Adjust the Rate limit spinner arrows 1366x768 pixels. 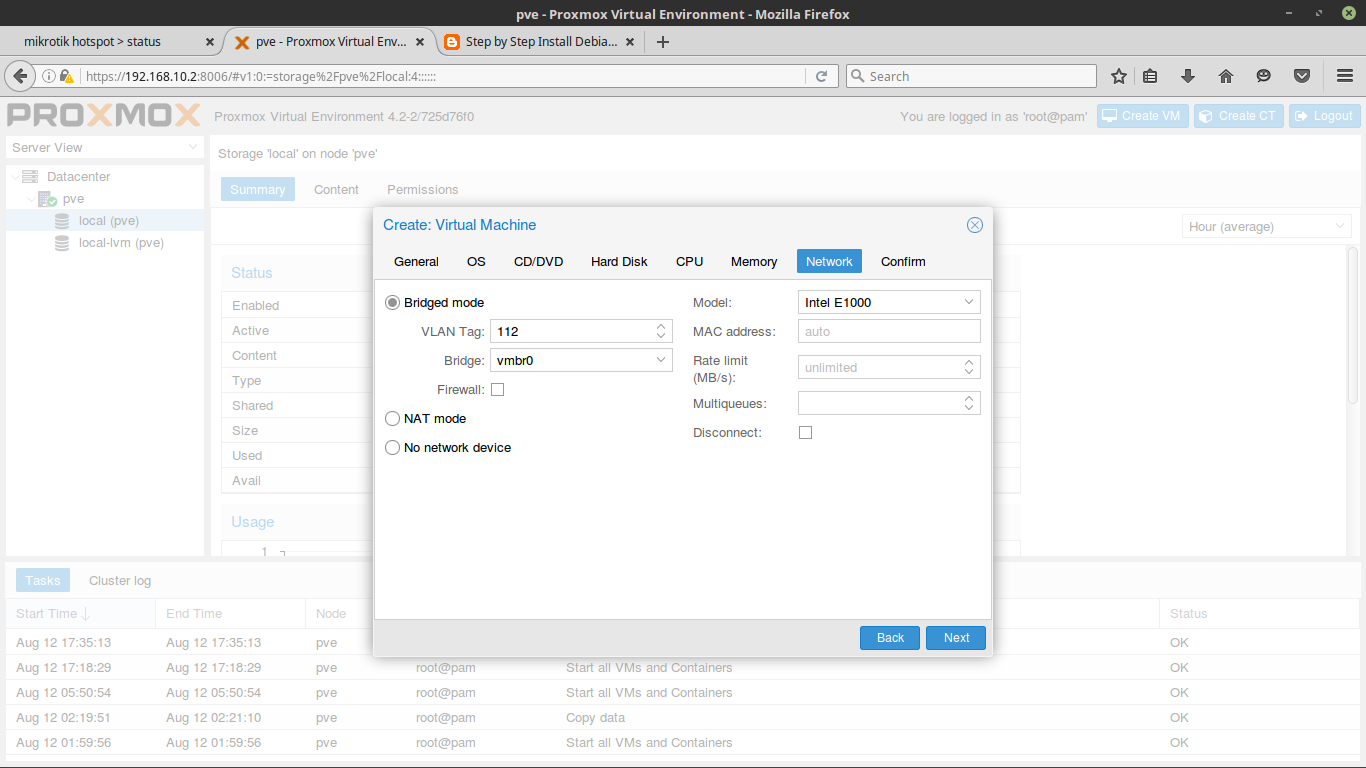(969, 367)
